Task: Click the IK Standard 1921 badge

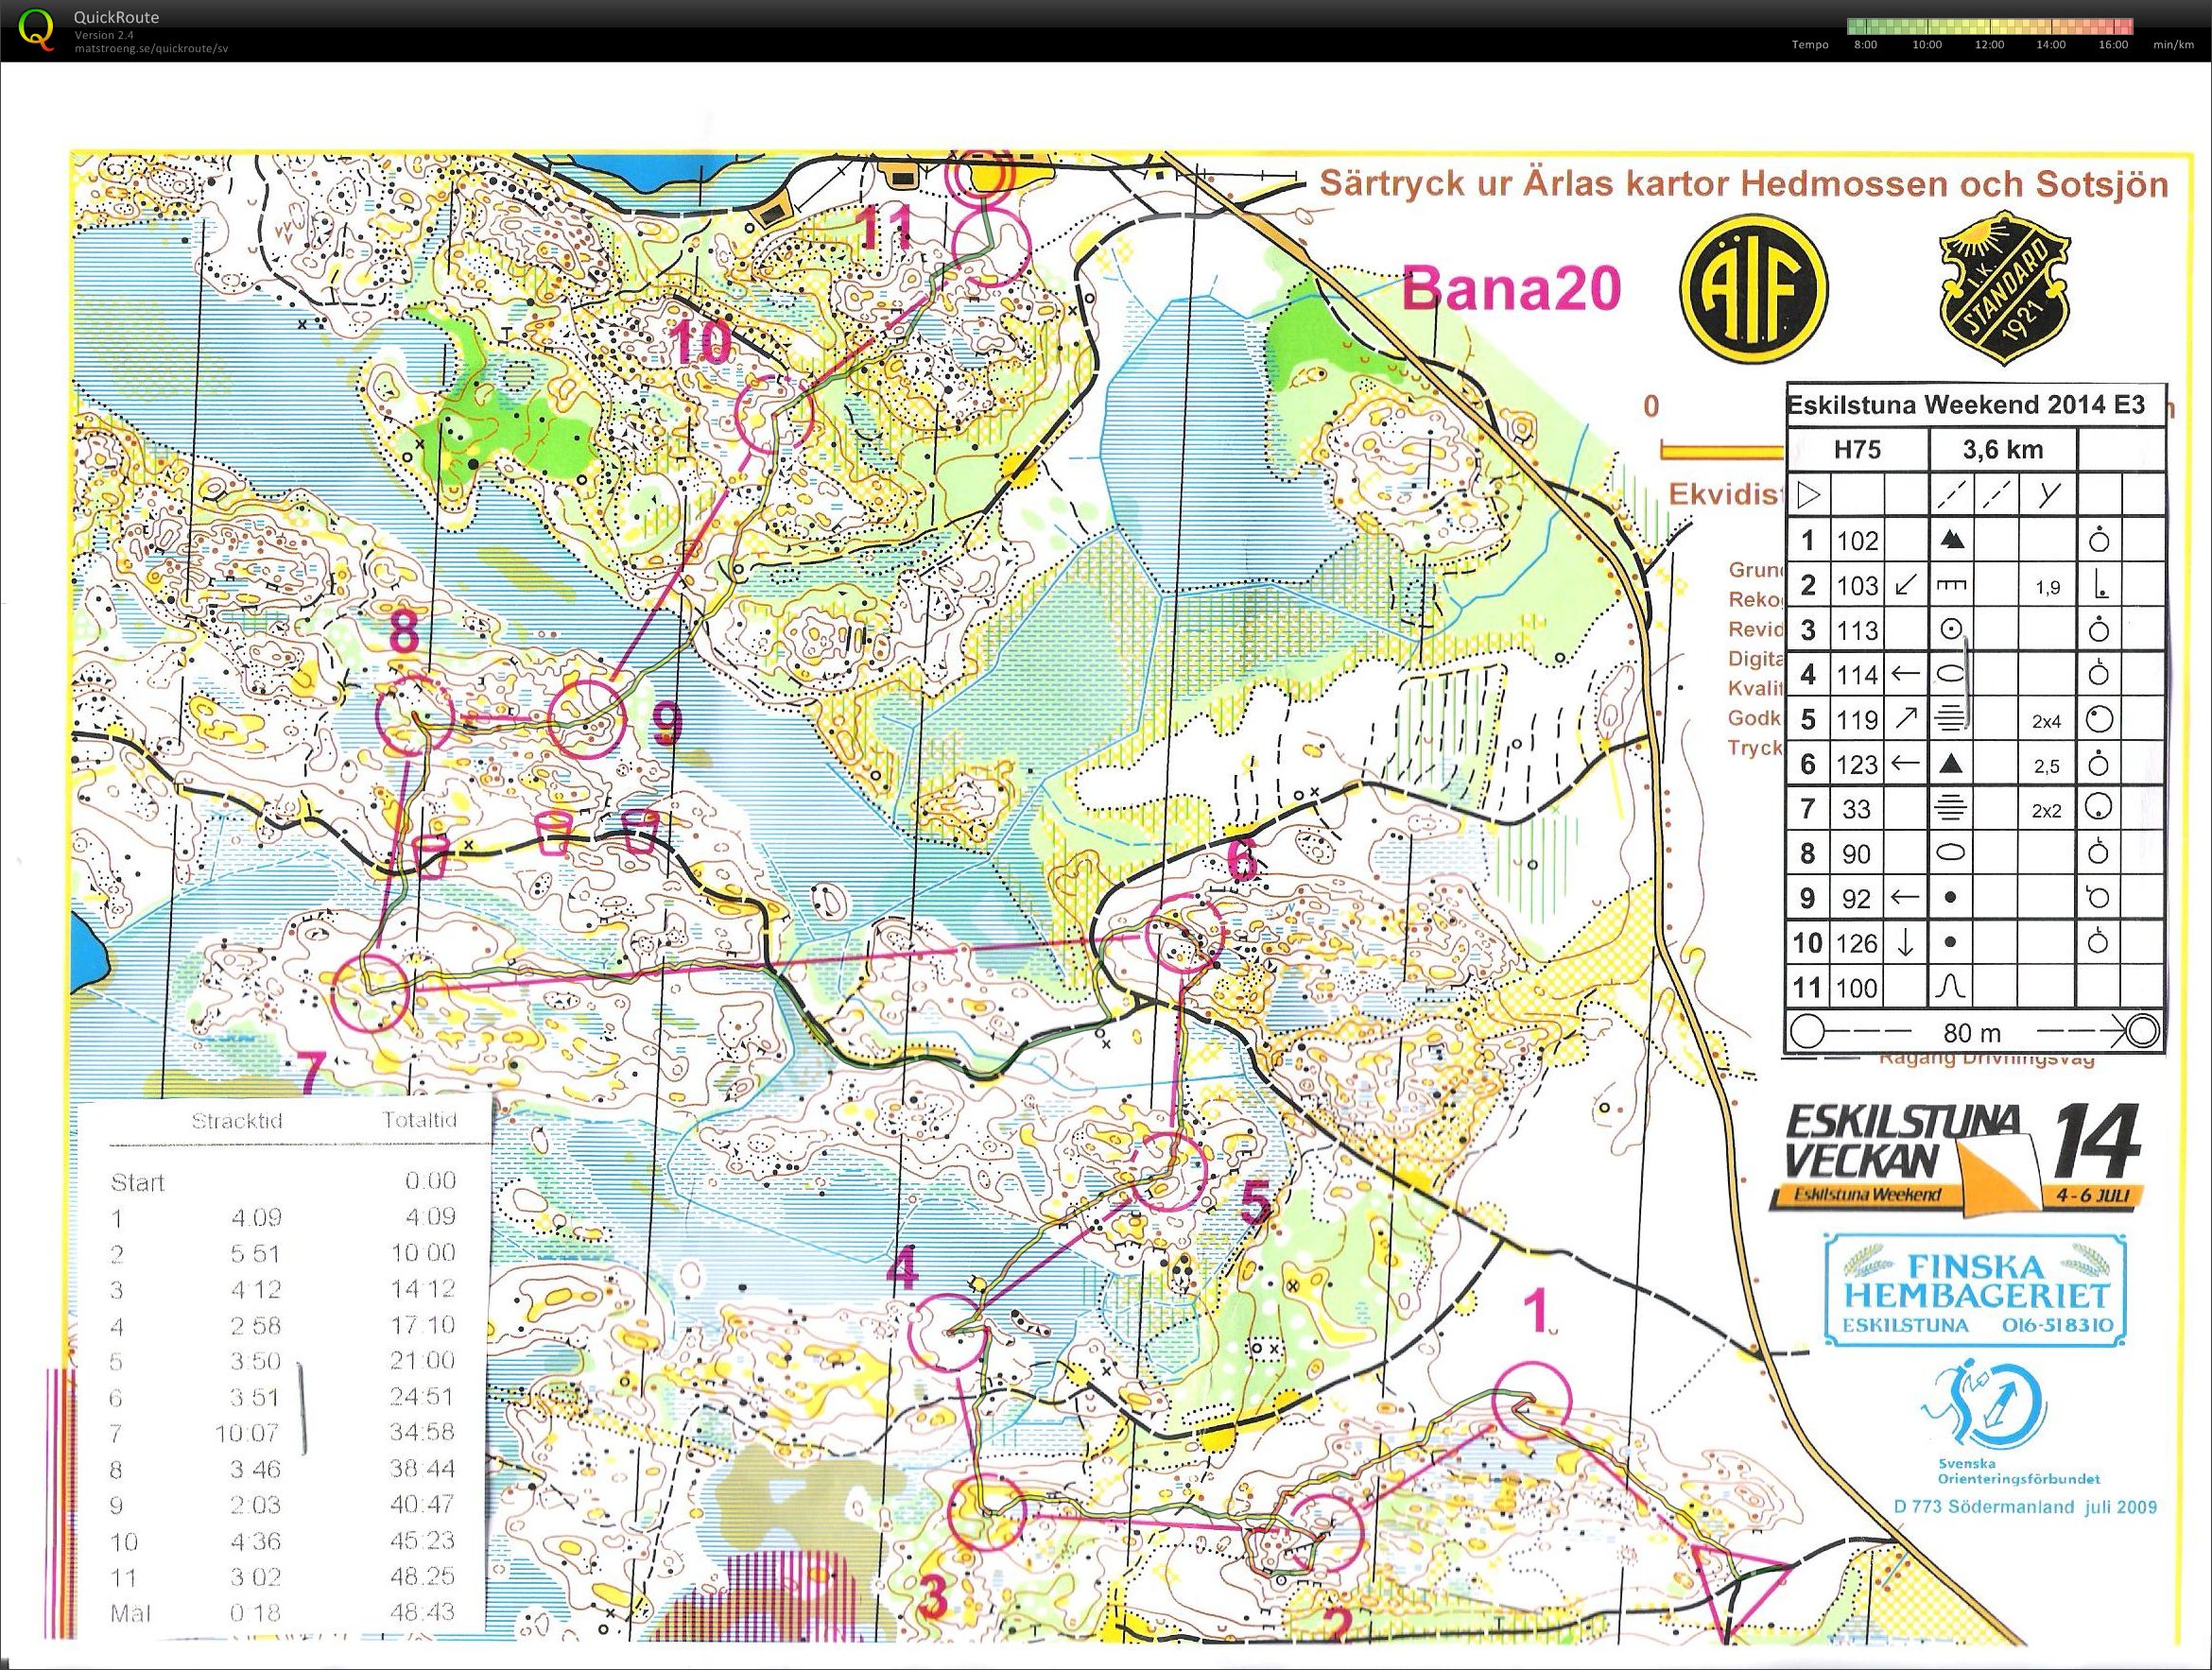Action: pos(2003,288)
